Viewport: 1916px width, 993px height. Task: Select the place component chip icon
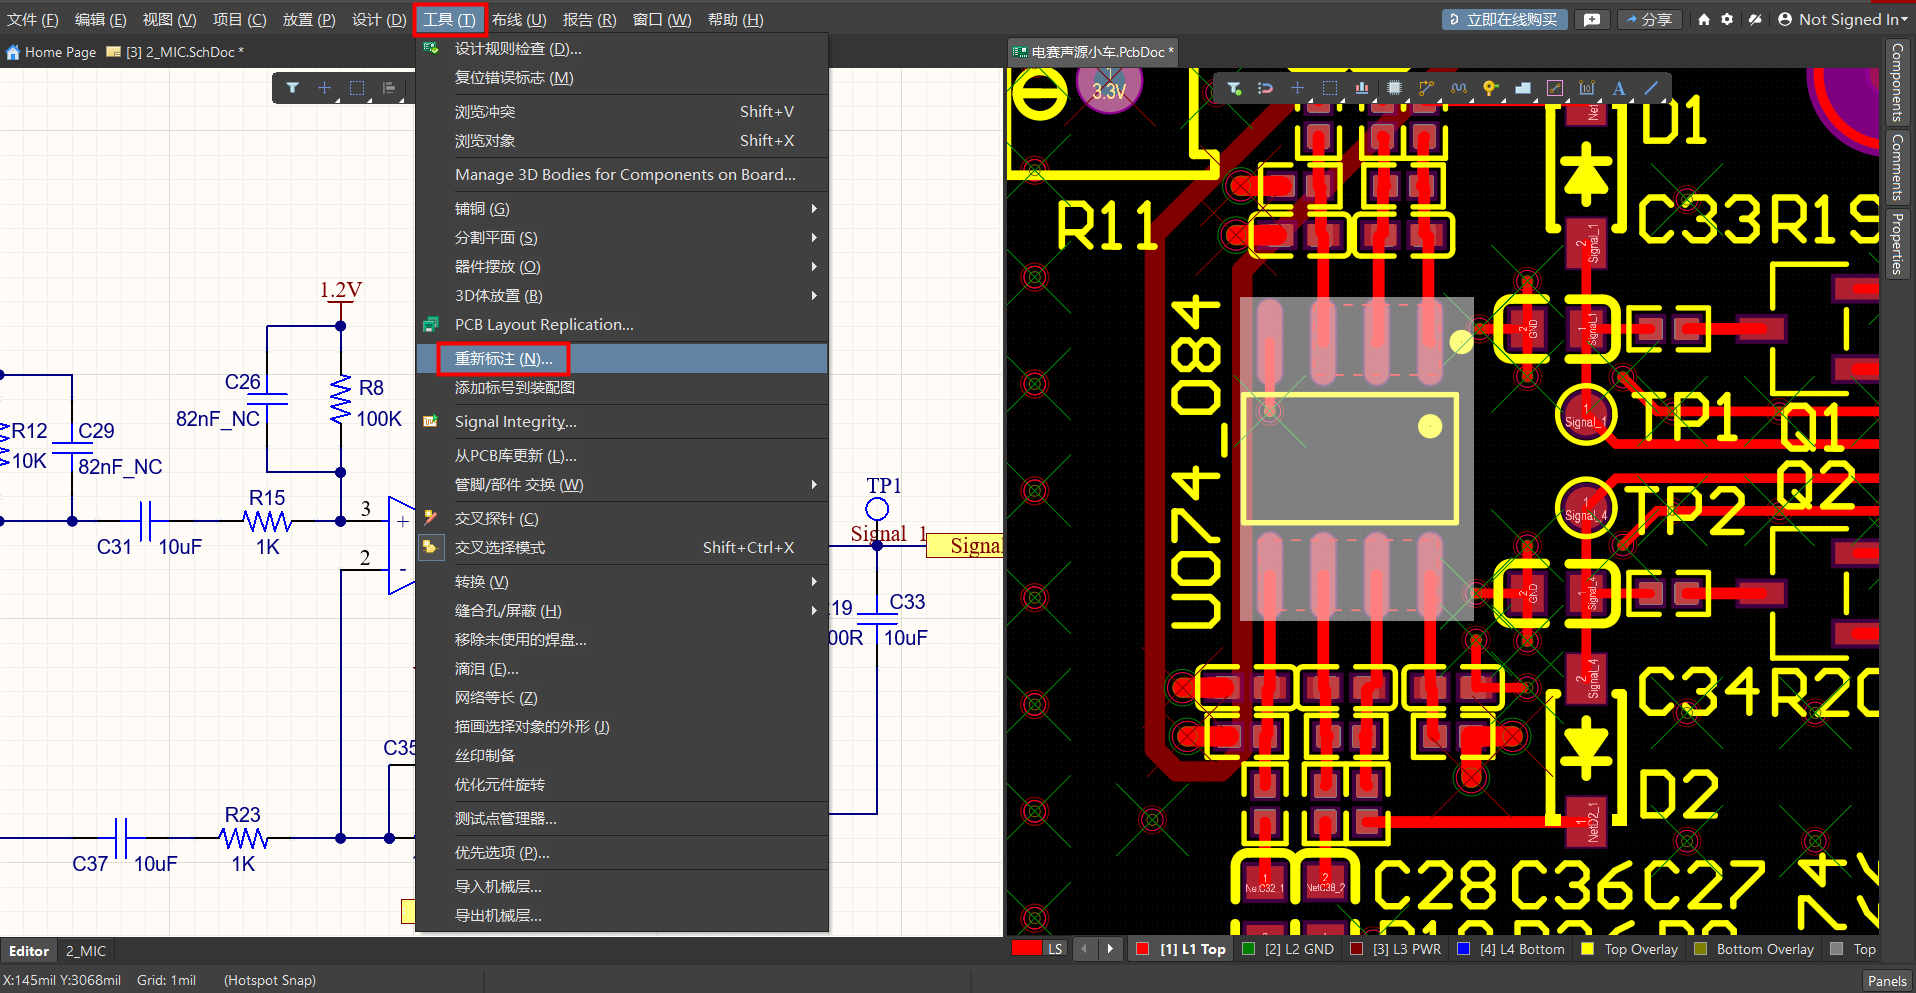tap(1394, 88)
